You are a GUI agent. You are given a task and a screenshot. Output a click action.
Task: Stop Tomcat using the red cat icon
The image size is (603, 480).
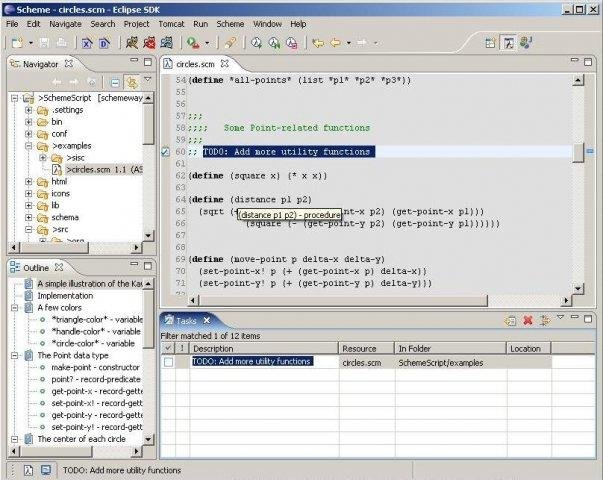coord(149,43)
